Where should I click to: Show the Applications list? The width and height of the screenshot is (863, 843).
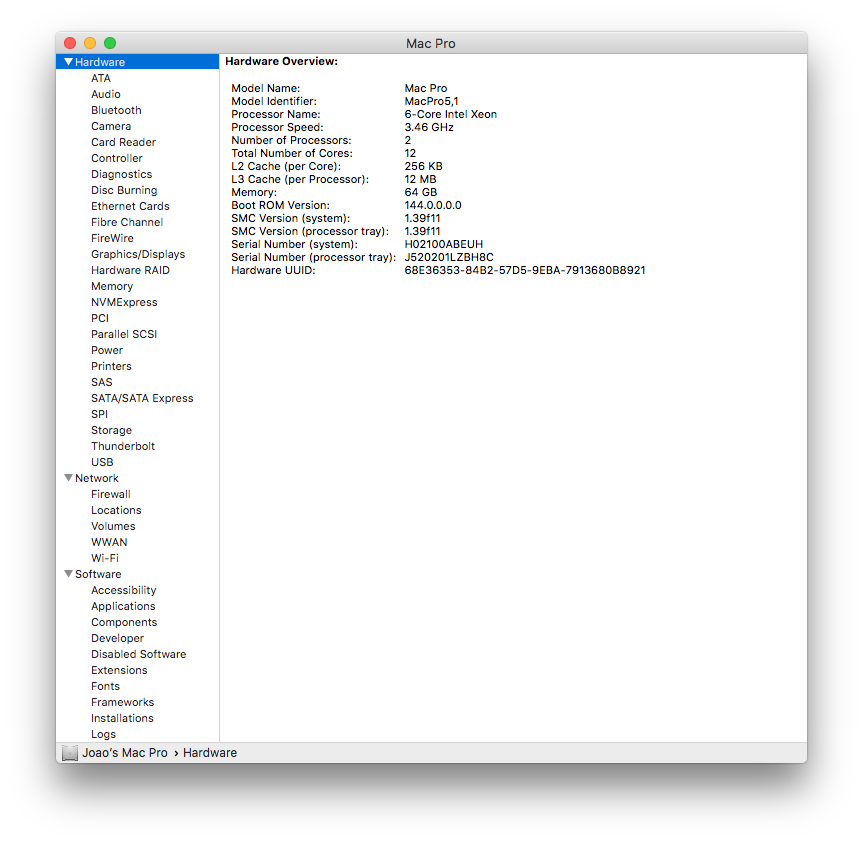[x=123, y=606]
